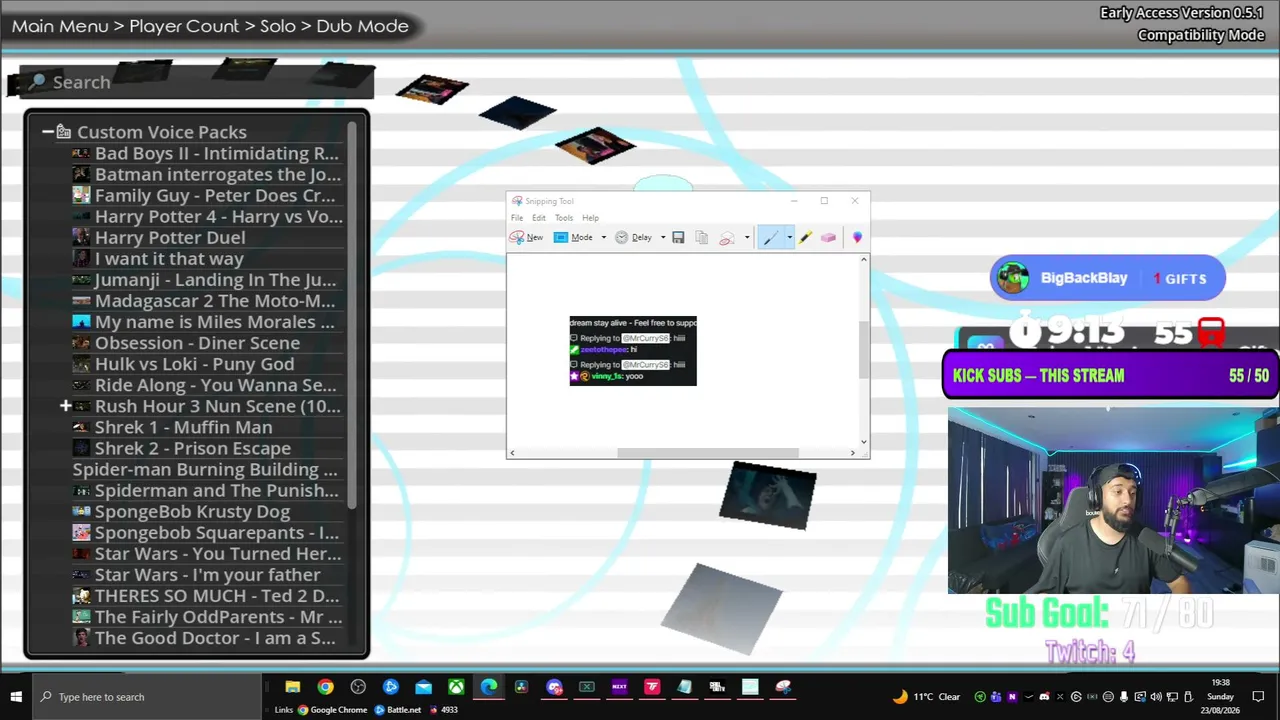Select the yellow Highlighter tool
Viewport: 1280px width, 720px height.
806,237
